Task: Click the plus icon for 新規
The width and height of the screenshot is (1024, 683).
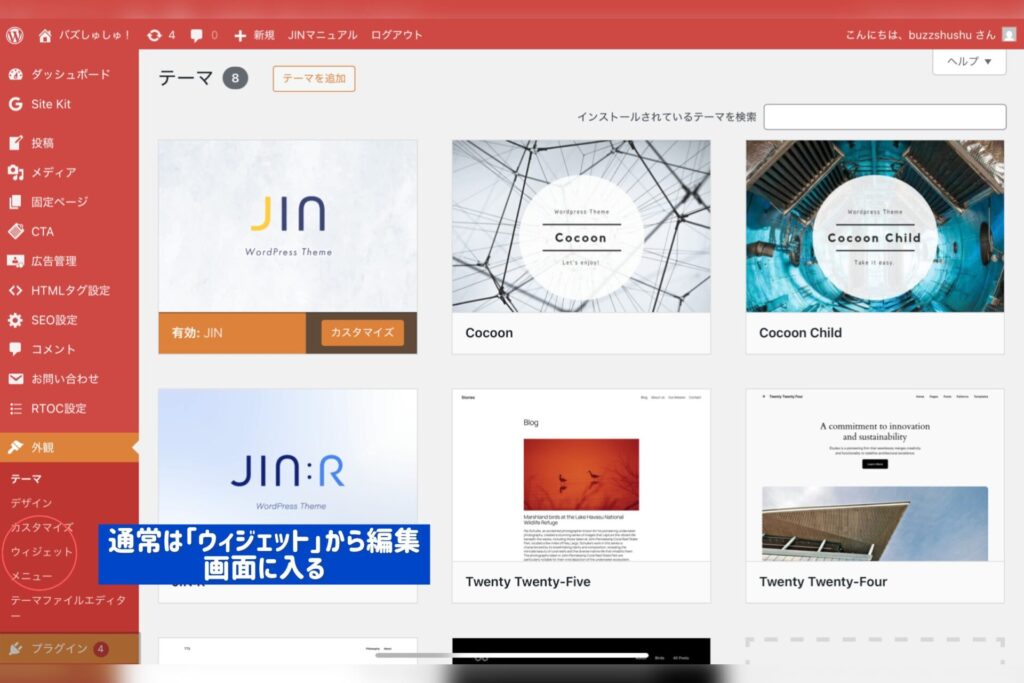Action: click(x=240, y=35)
